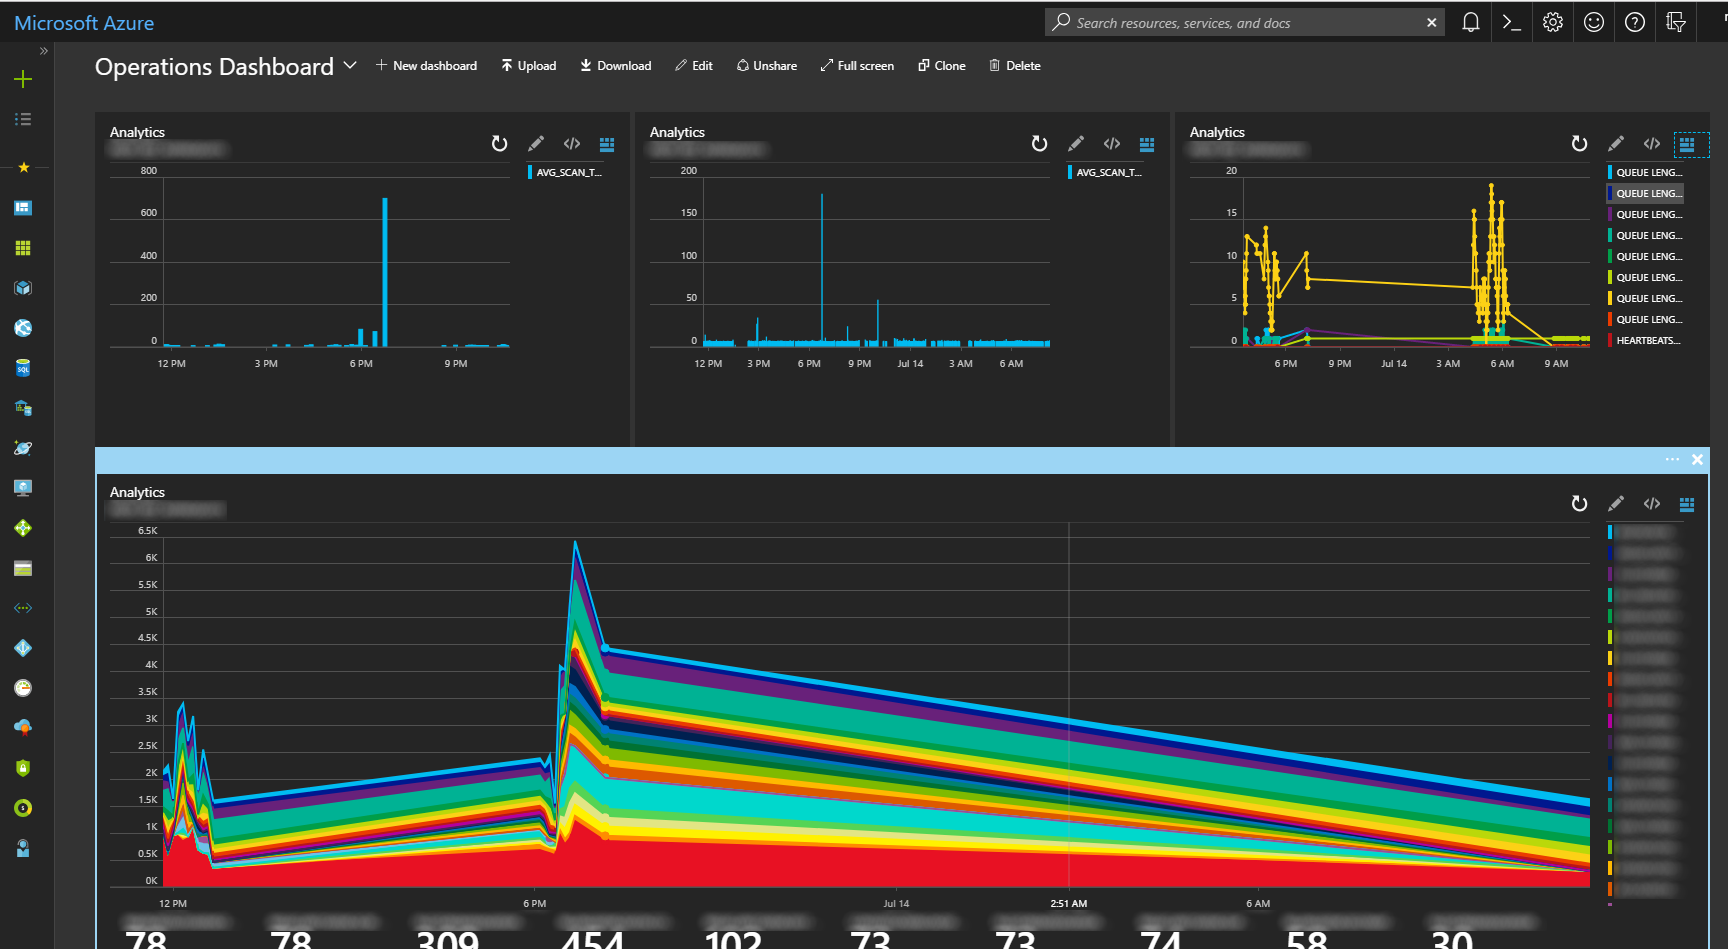This screenshot has width=1728, height=949.
Task: Remove the selected tile with its X button
Action: click(1697, 460)
